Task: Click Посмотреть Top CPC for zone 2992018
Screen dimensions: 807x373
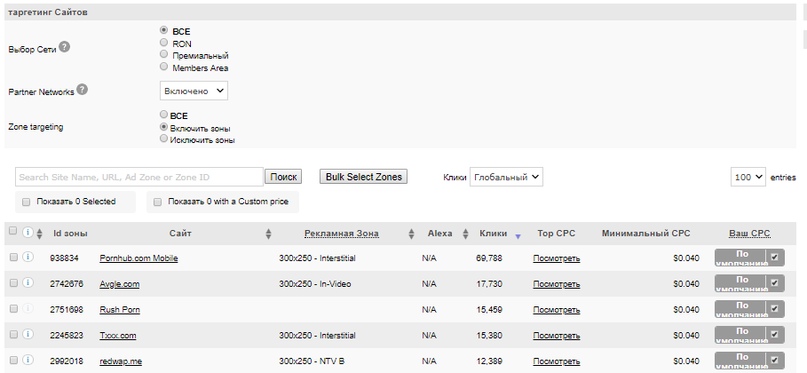Action: pyautogui.click(x=556, y=361)
